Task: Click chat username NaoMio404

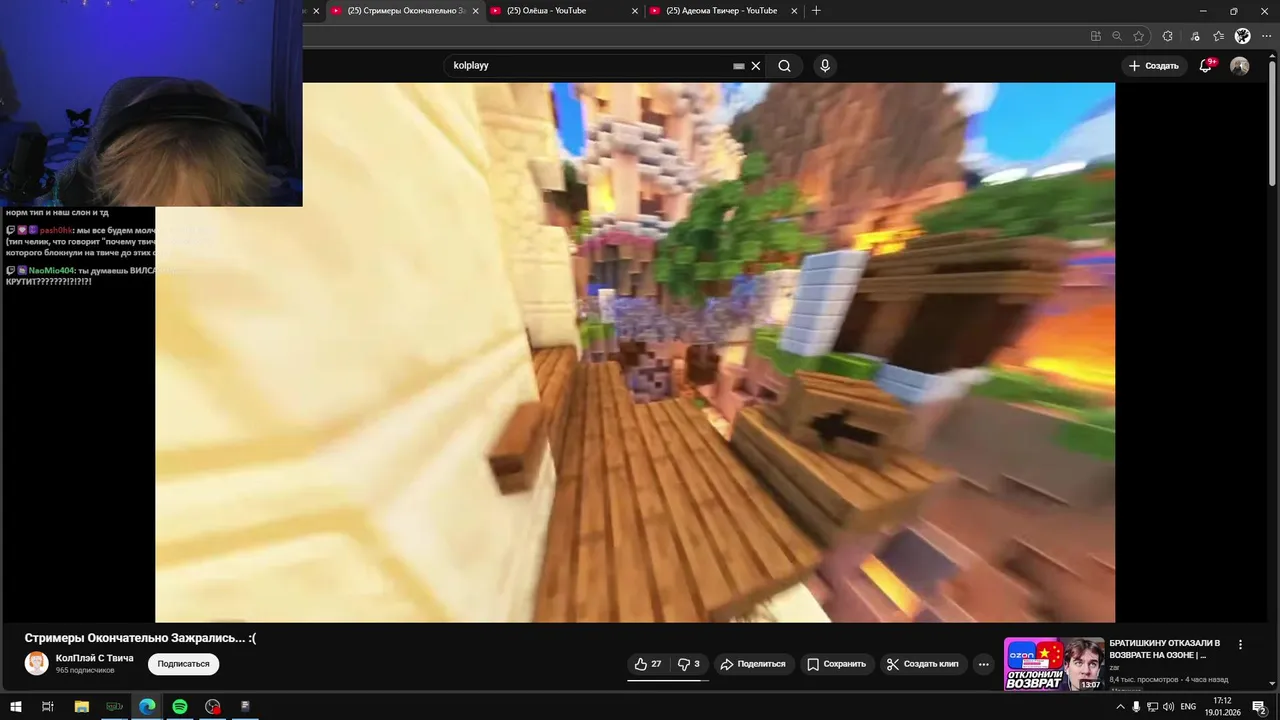Action: click(52, 271)
